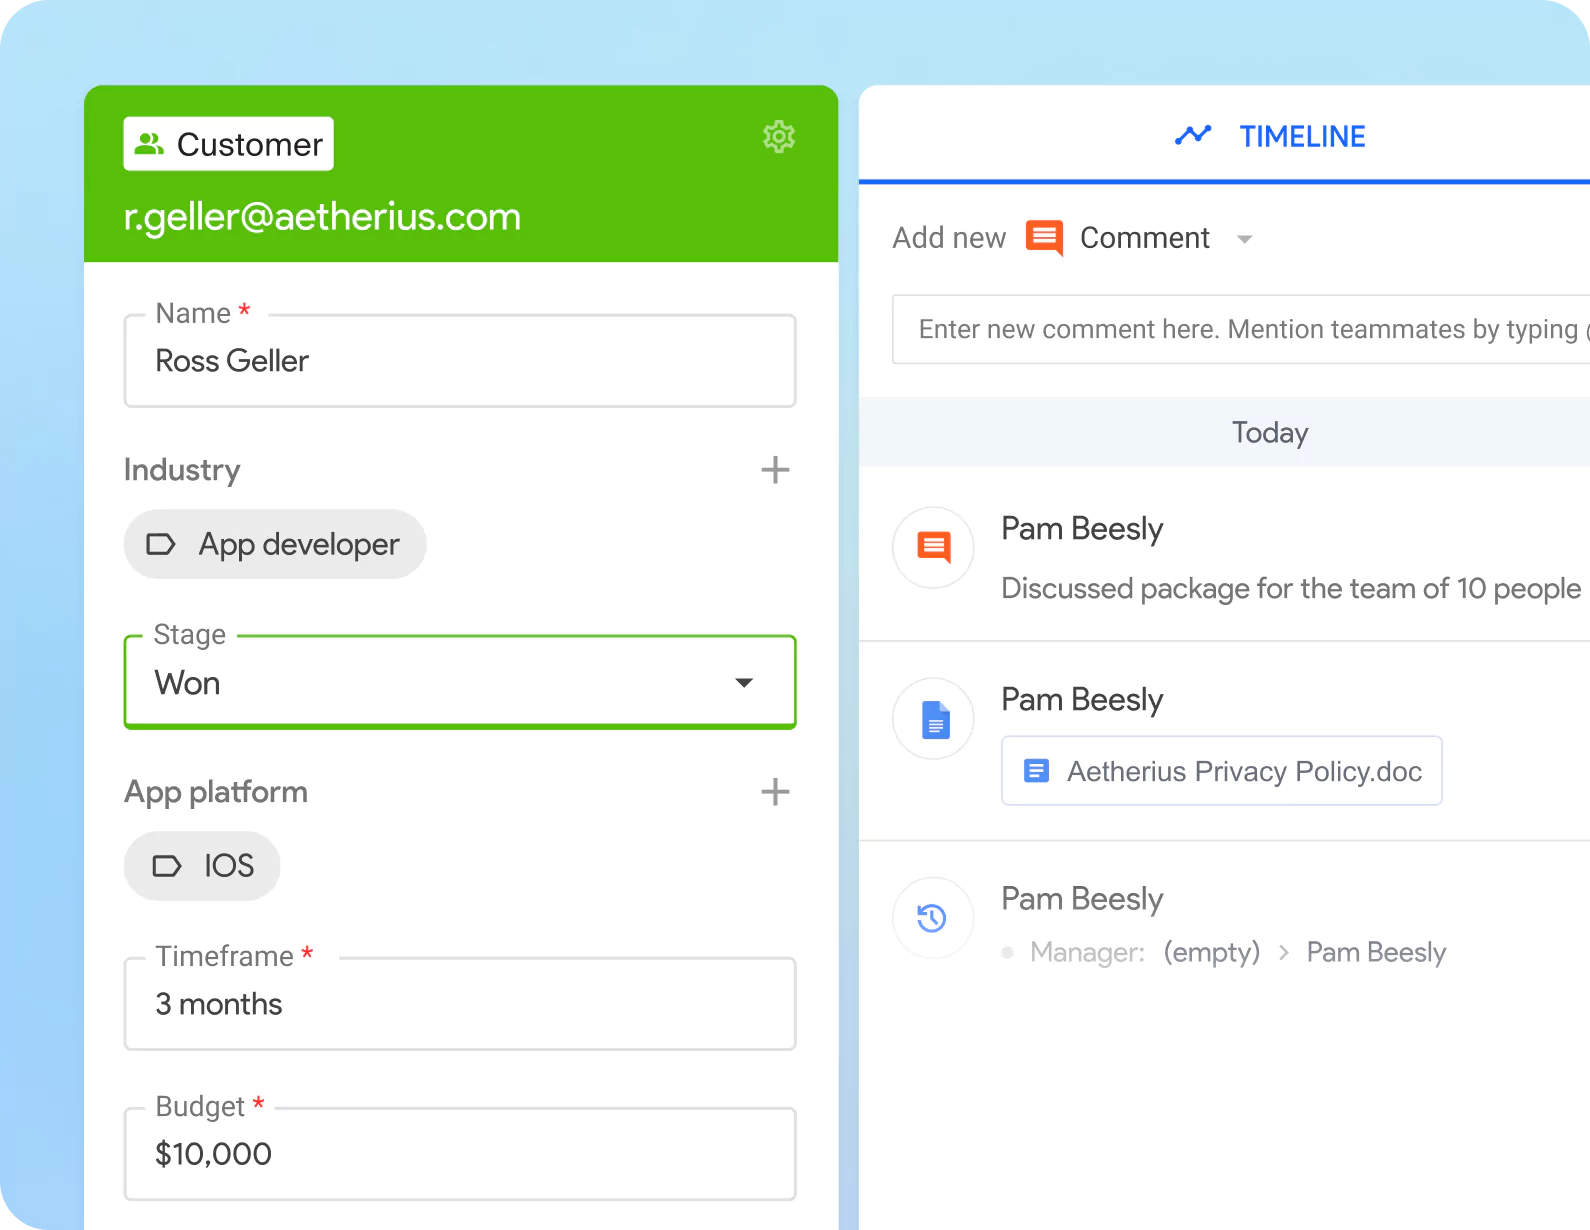Click Pam Beesly's comment entry icon
1590x1230 pixels.
point(933,547)
